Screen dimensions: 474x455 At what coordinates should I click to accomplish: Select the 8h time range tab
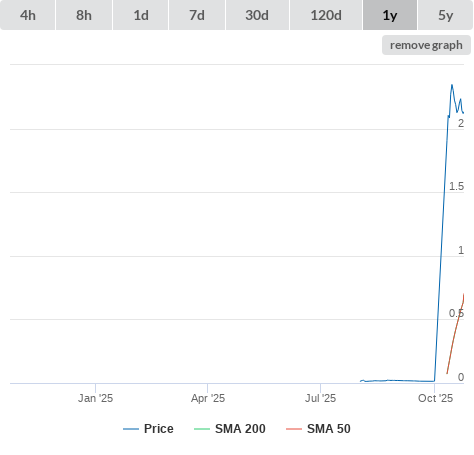click(84, 15)
